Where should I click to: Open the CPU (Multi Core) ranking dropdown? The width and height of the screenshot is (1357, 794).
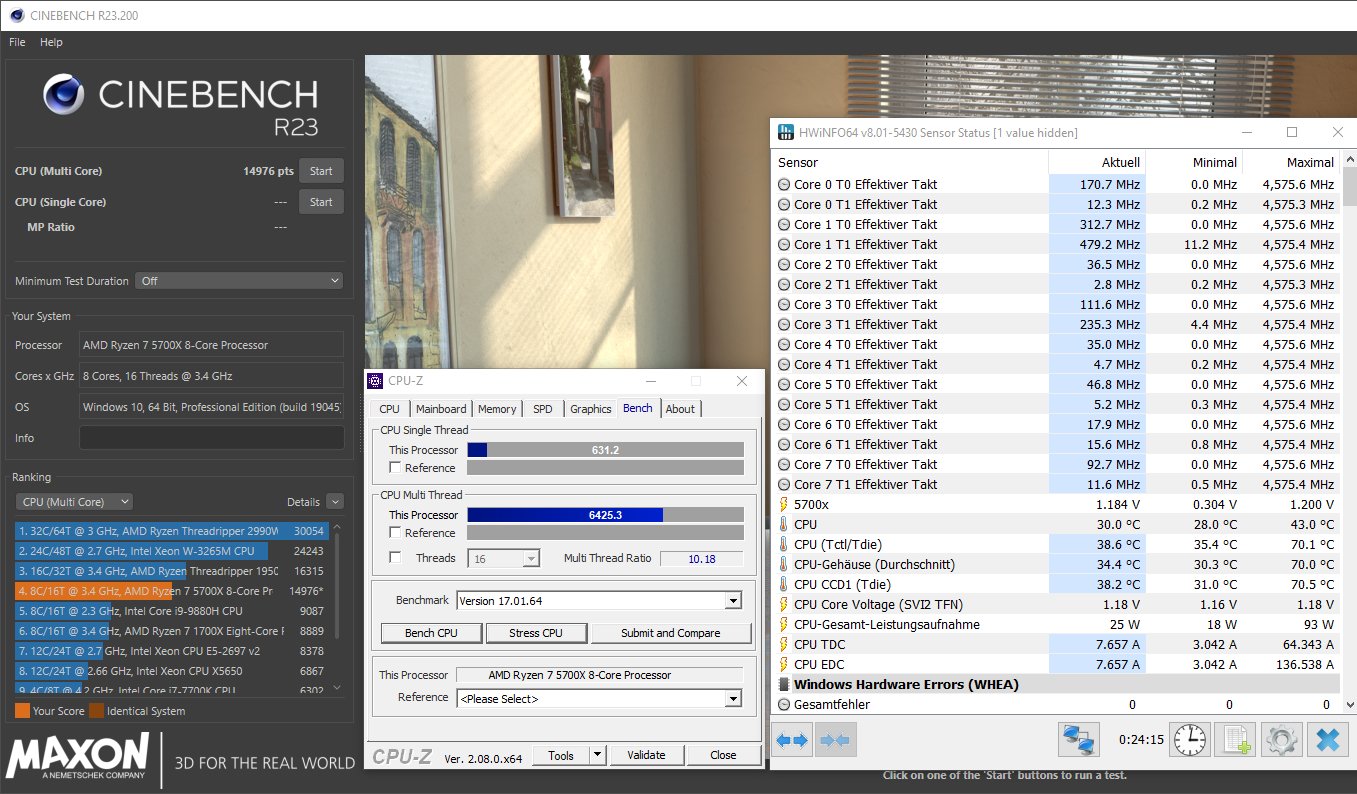74,502
